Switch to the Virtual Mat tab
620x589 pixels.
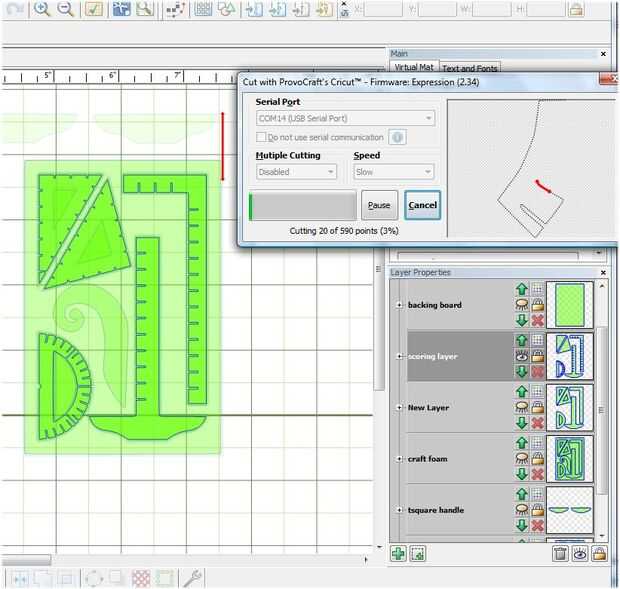pos(414,67)
